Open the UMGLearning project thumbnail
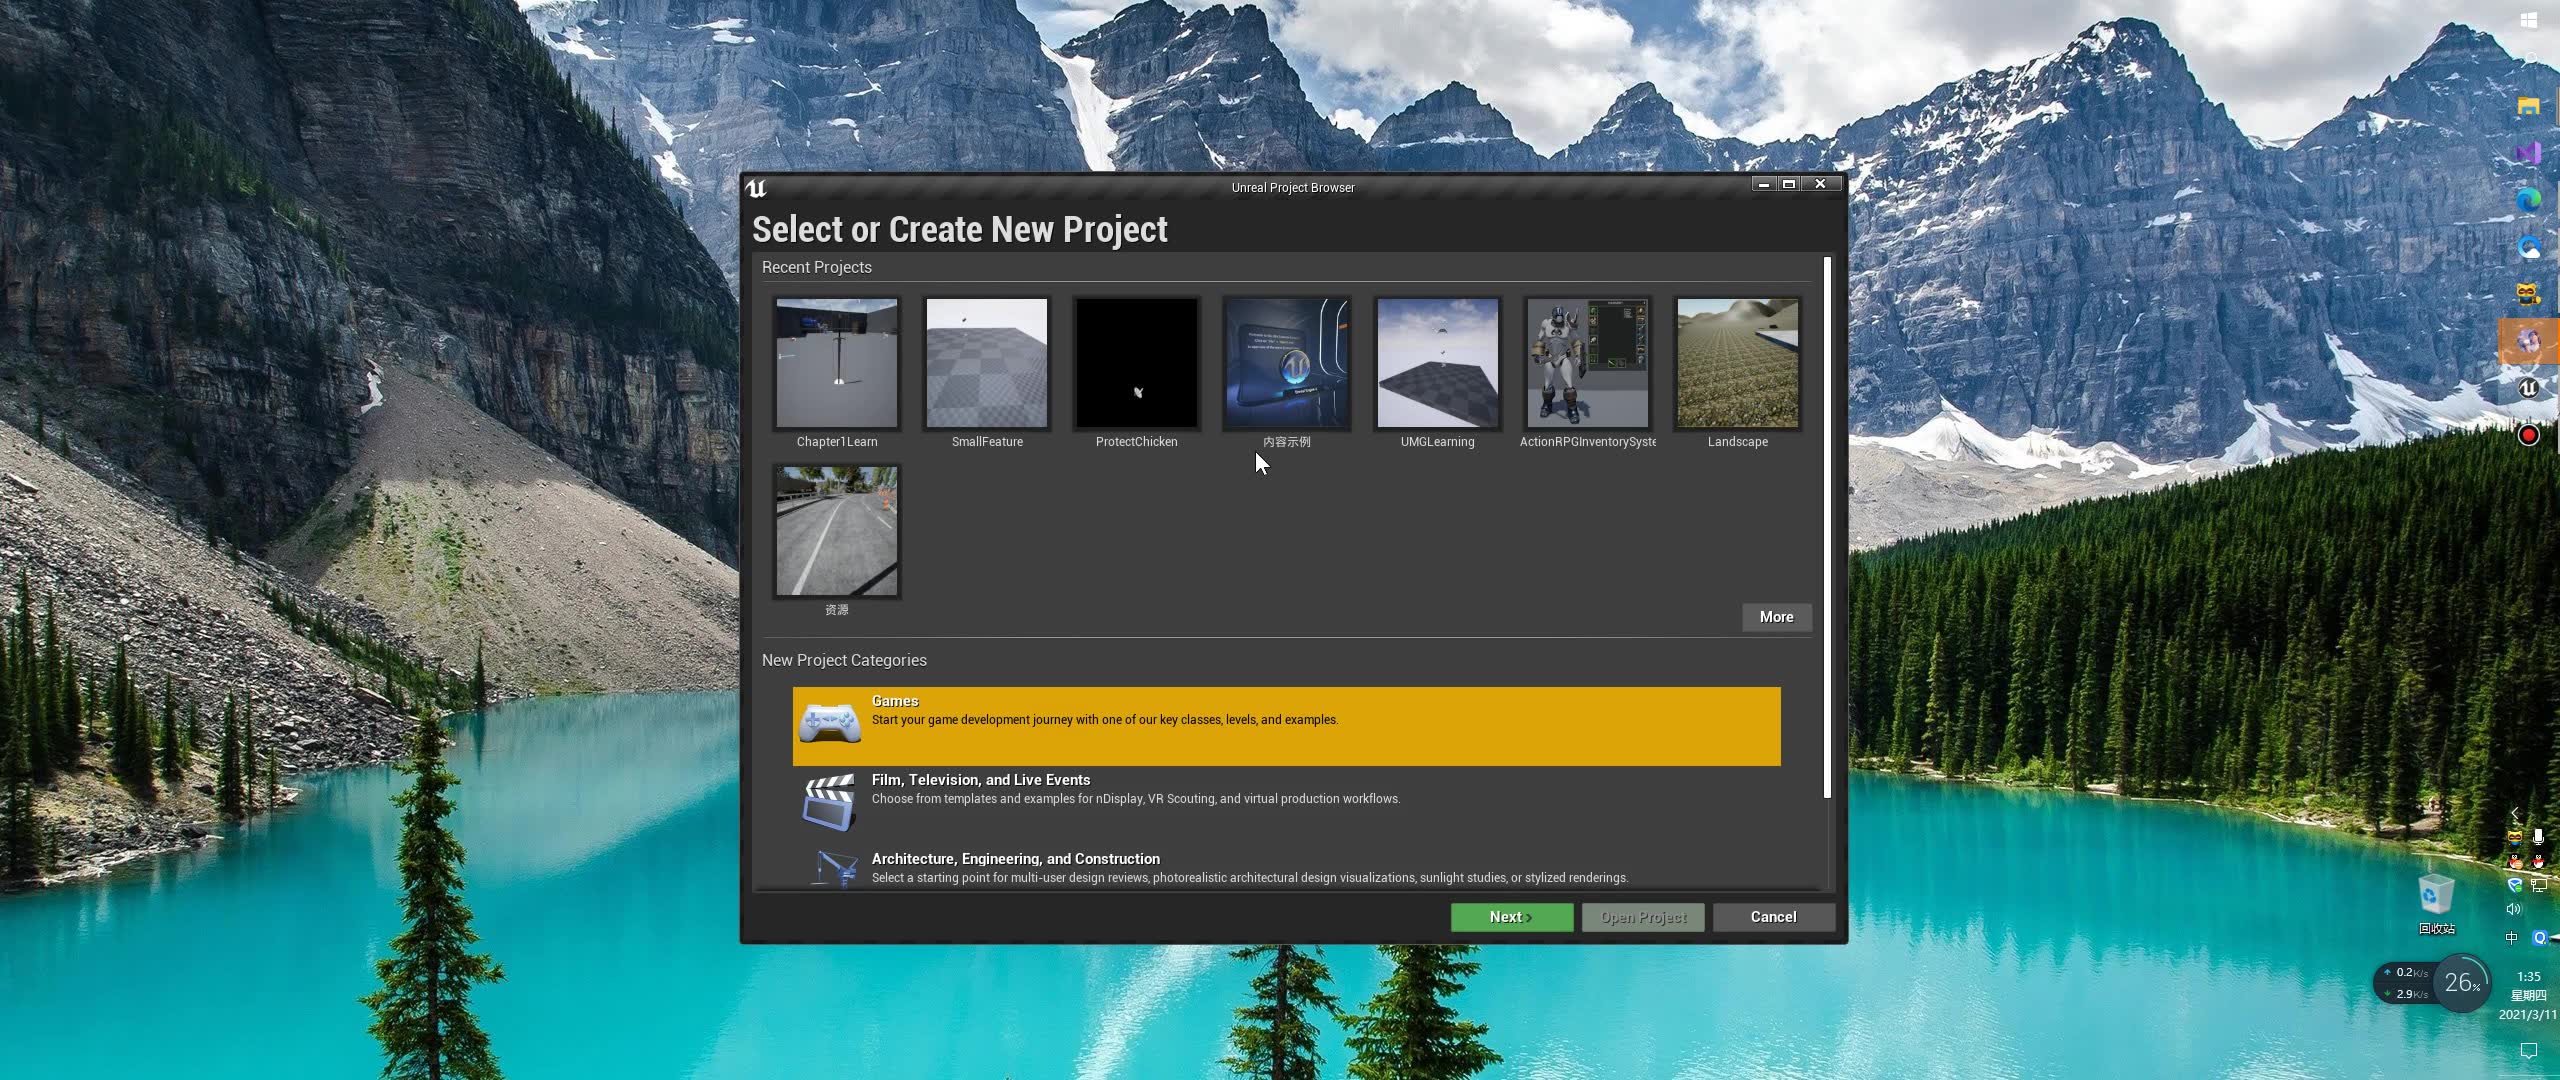 1437,362
